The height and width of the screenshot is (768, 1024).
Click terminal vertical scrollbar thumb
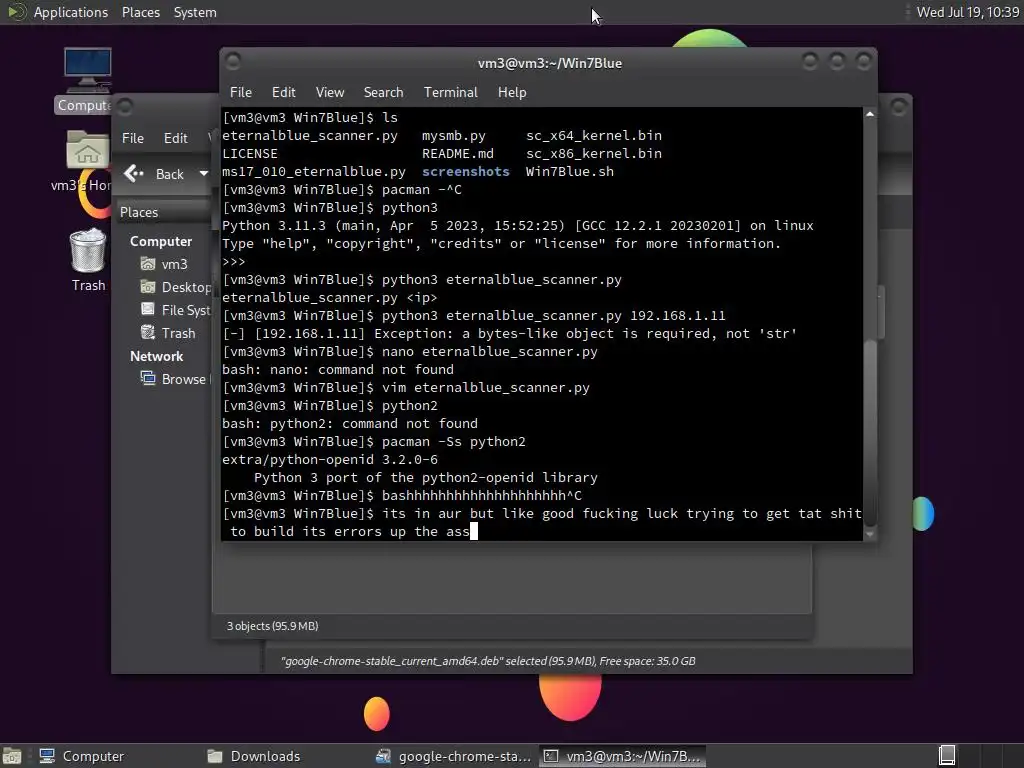(x=870, y=431)
